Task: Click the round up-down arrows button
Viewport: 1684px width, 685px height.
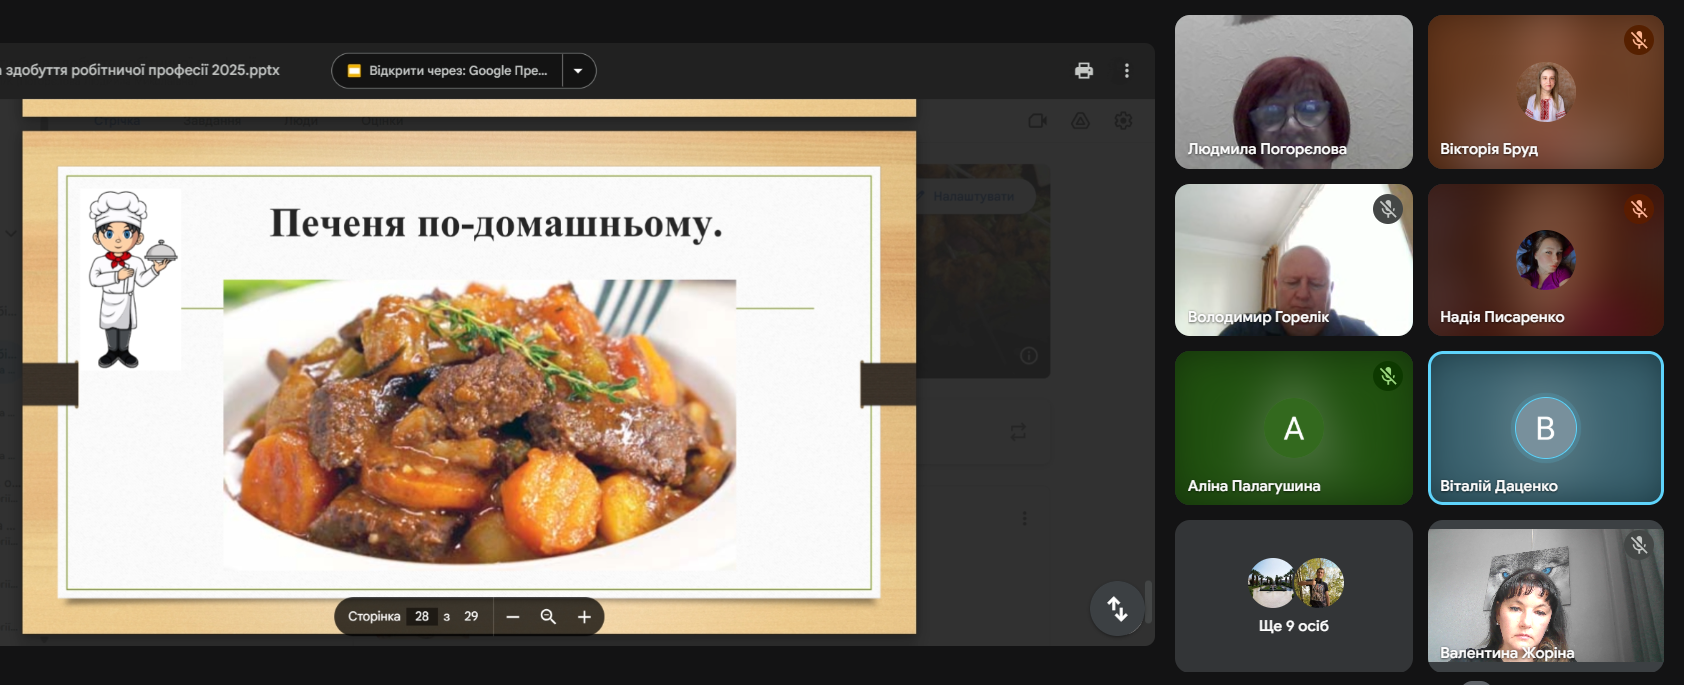Action: tap(1117, 608)
